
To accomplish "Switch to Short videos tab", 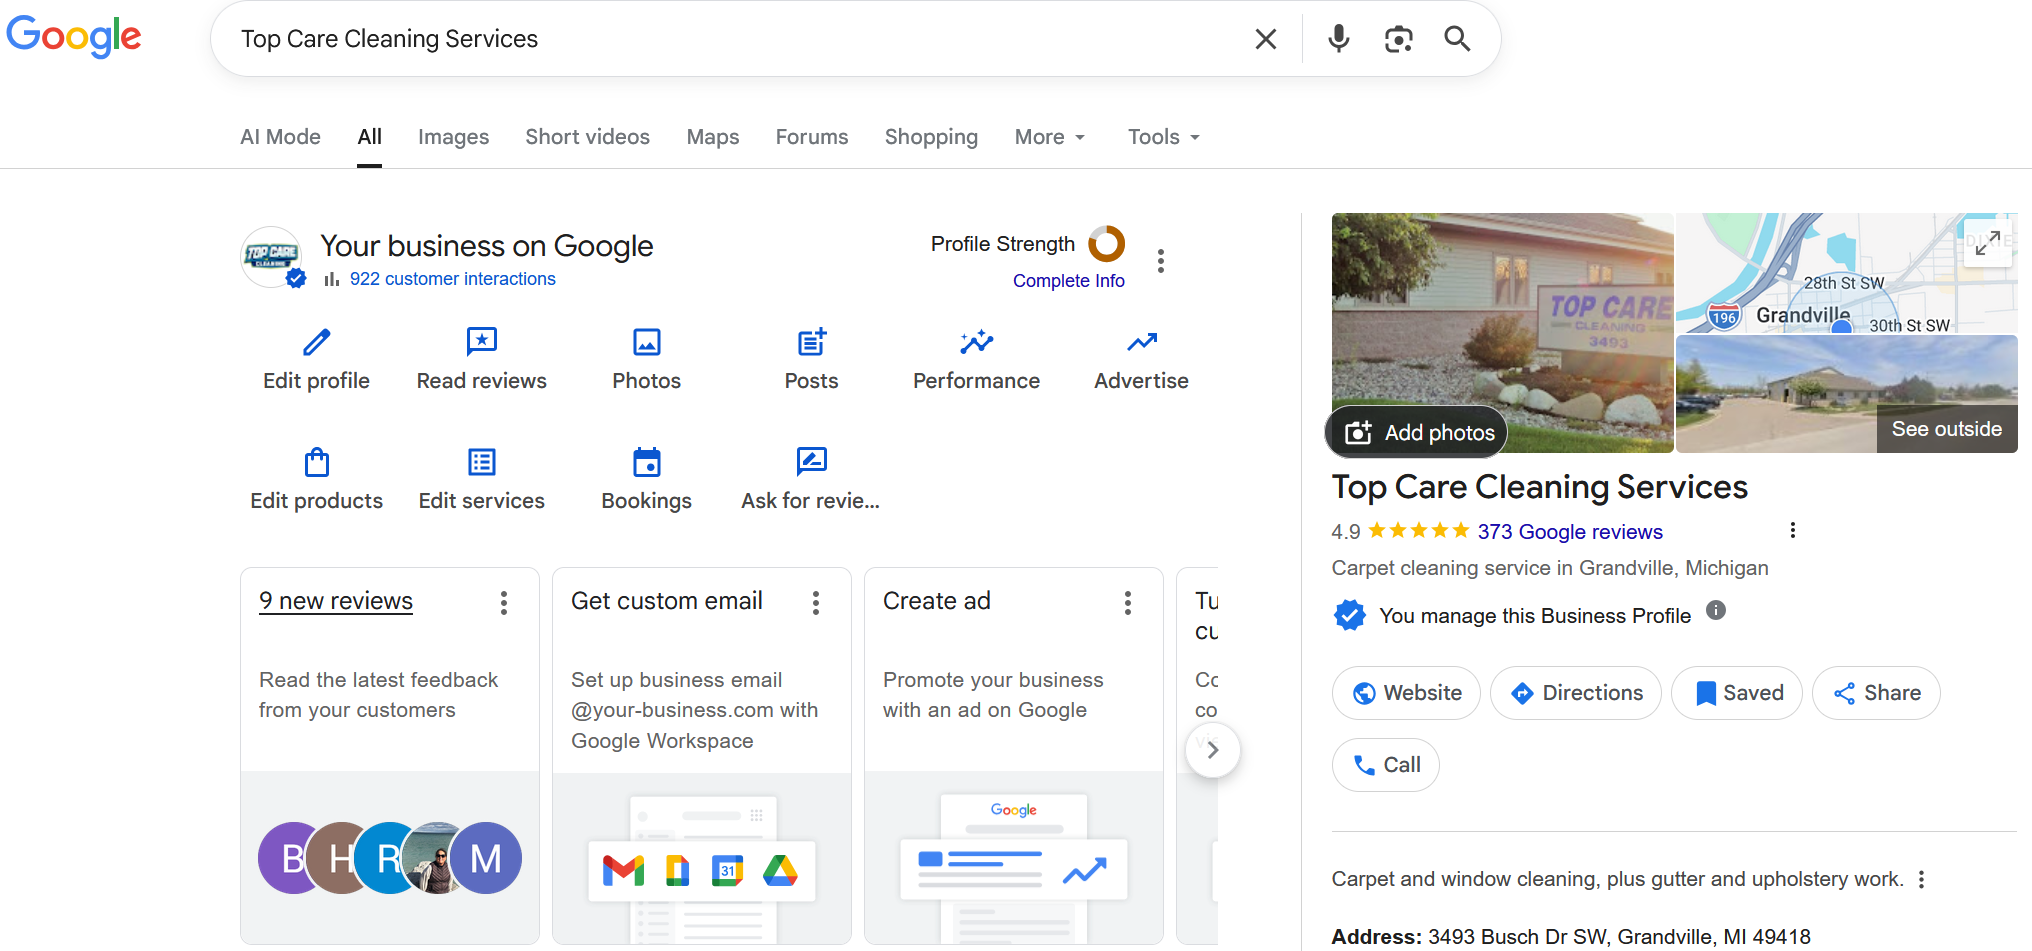I will click(587, 137).
